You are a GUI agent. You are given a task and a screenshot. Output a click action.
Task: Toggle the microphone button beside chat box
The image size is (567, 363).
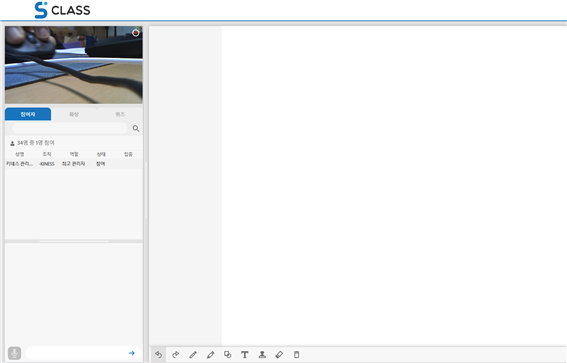14,353
